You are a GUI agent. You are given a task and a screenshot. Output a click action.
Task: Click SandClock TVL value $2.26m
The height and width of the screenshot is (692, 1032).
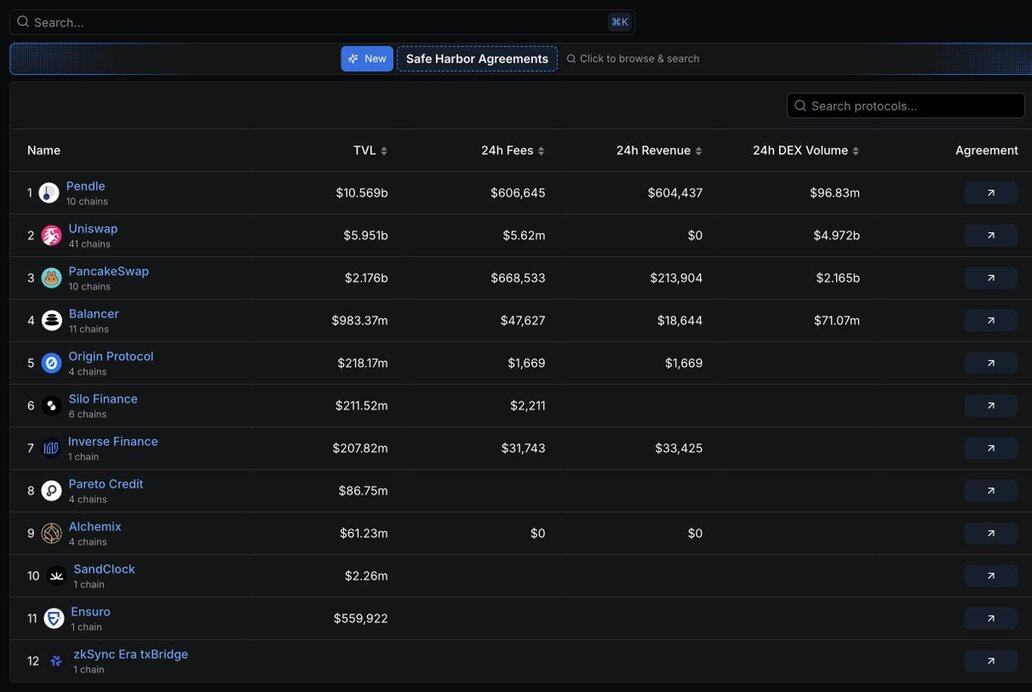(x=366, y=576)
